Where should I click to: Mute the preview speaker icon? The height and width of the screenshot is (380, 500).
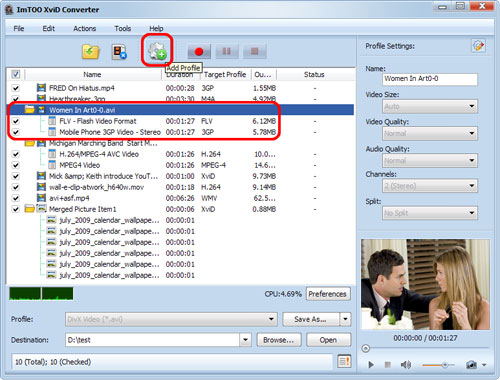point(405,365)
